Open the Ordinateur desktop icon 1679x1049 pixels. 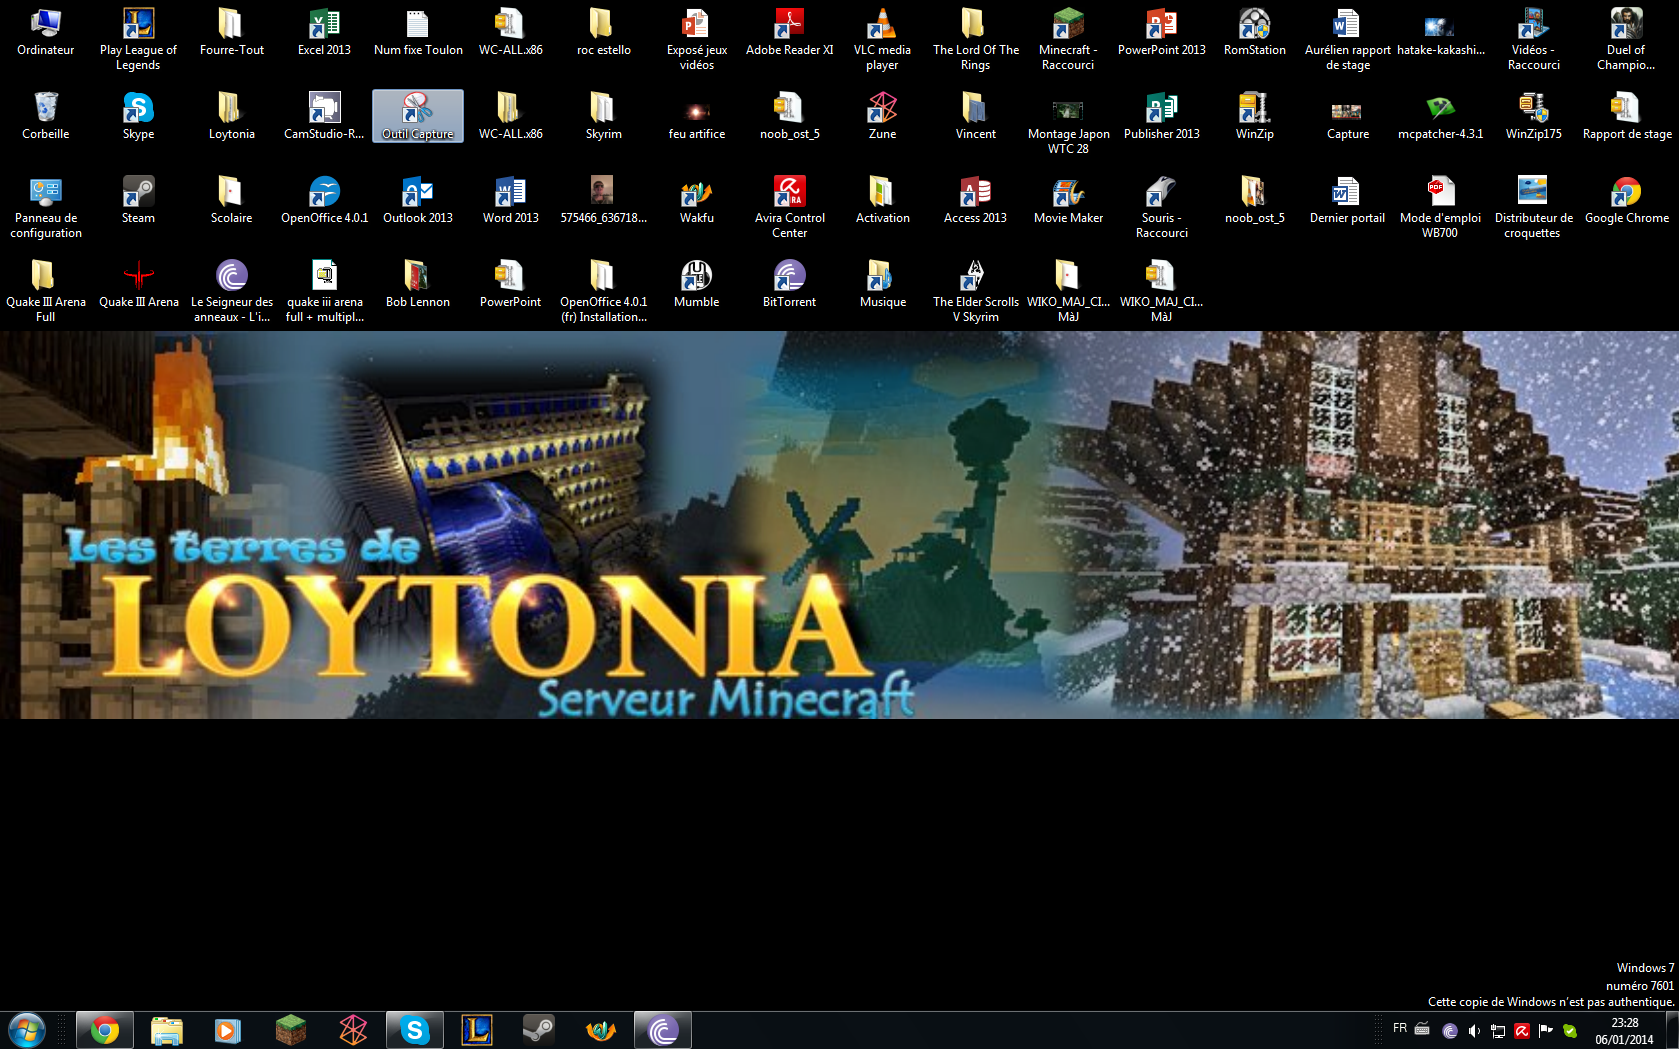click(46, 32)
